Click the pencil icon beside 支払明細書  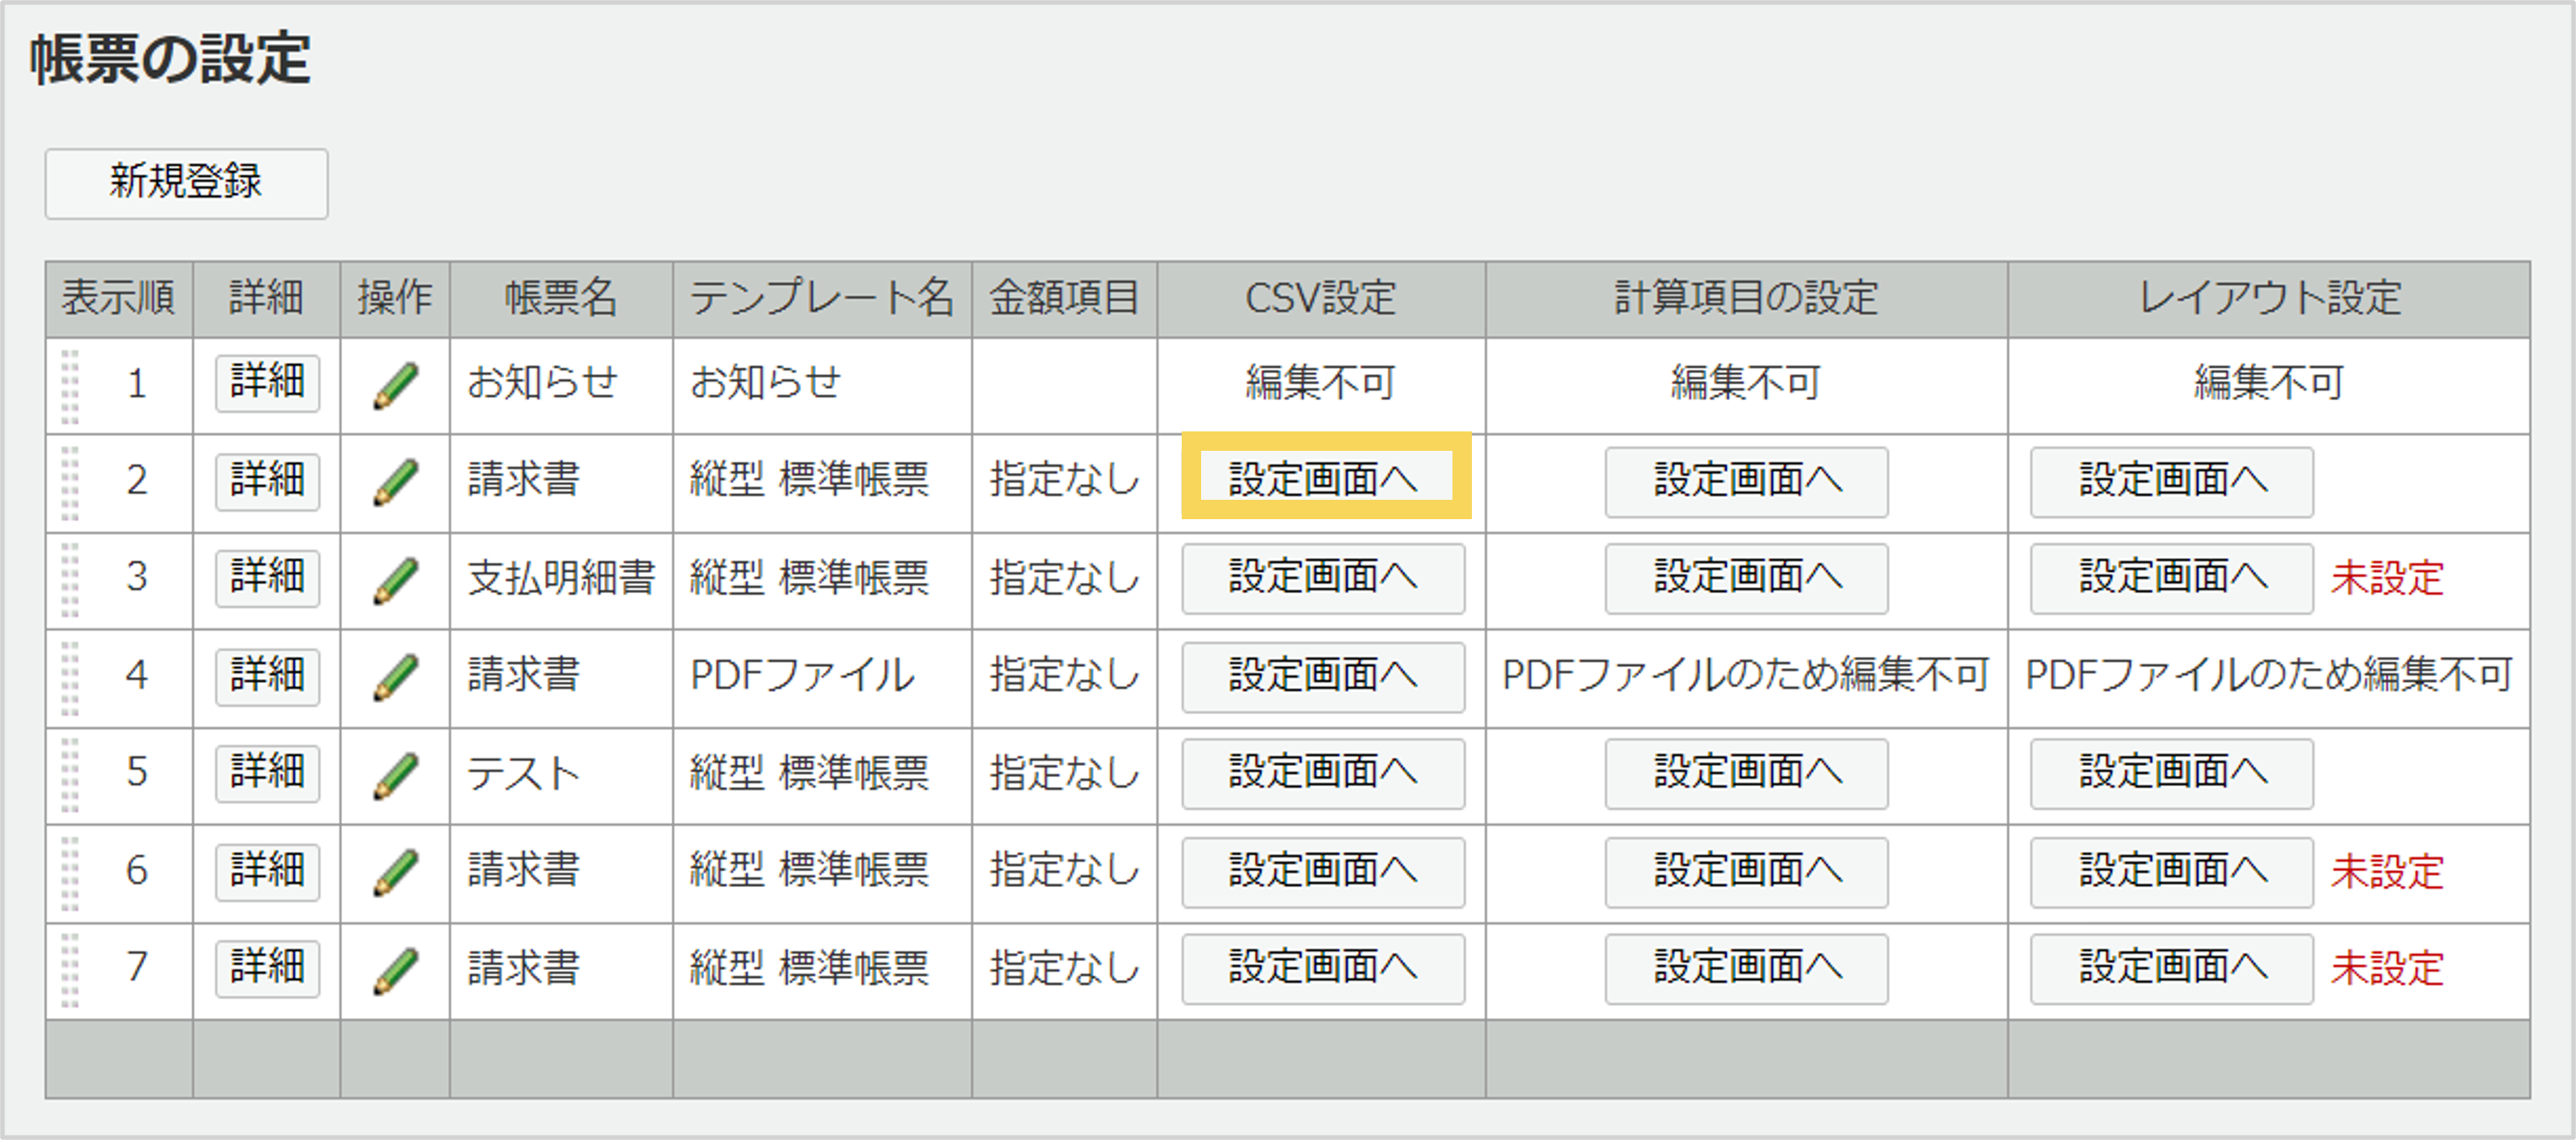click(394, 578)
